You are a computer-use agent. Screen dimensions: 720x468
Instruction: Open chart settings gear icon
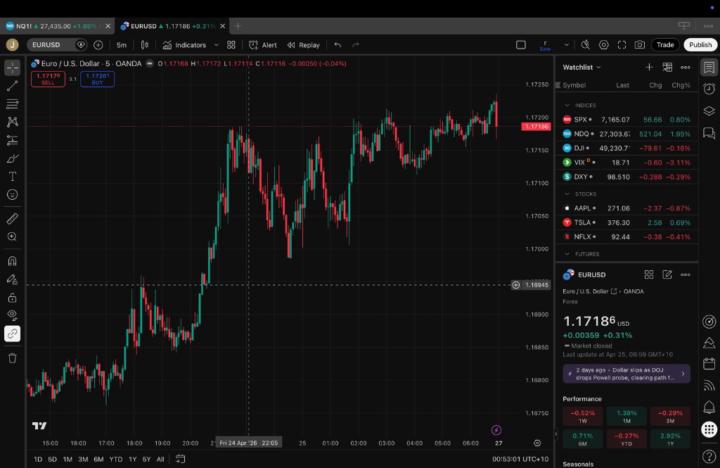tap(603, 45)
